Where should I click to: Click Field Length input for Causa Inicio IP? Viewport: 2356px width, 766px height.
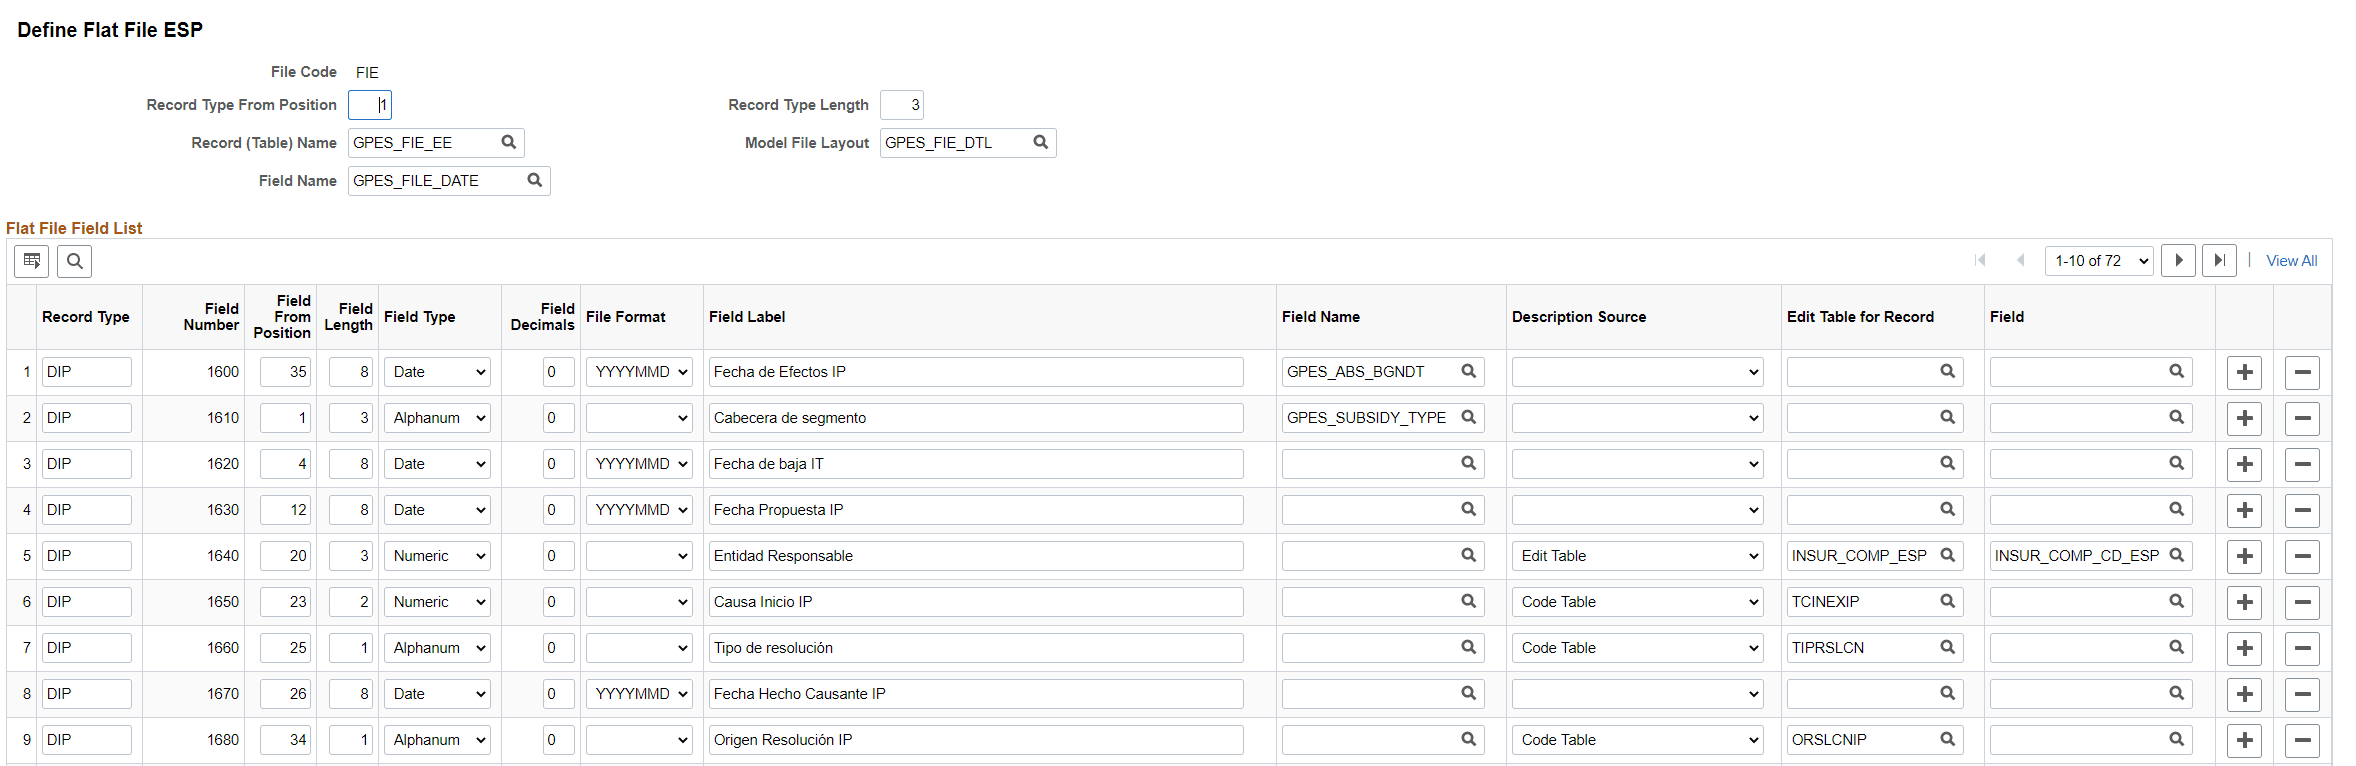[x=351, y=602]
